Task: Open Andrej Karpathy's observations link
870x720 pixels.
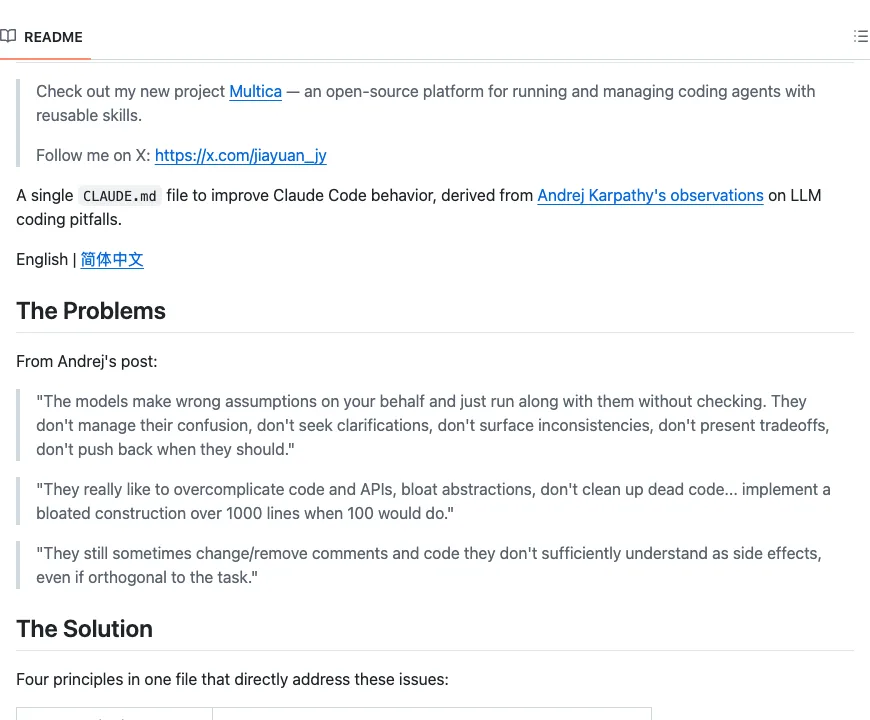Action: (x=650, y=195)
